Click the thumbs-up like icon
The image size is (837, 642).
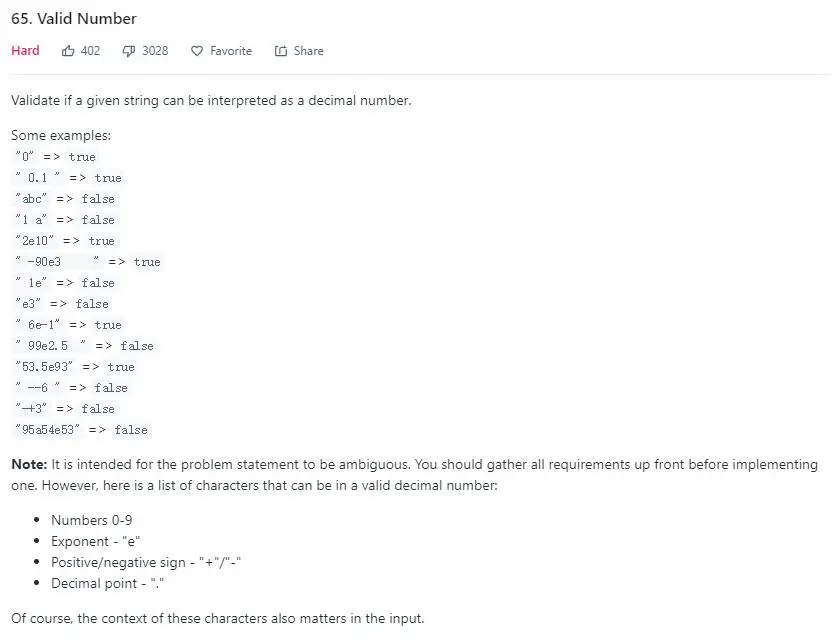tap(68, 51)
